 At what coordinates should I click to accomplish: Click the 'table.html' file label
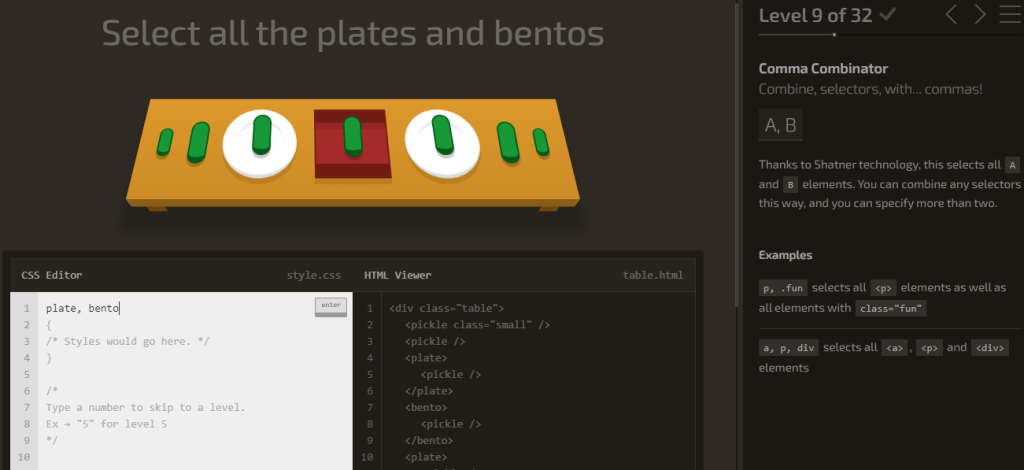pyautogui.click(x=653, y=275)
